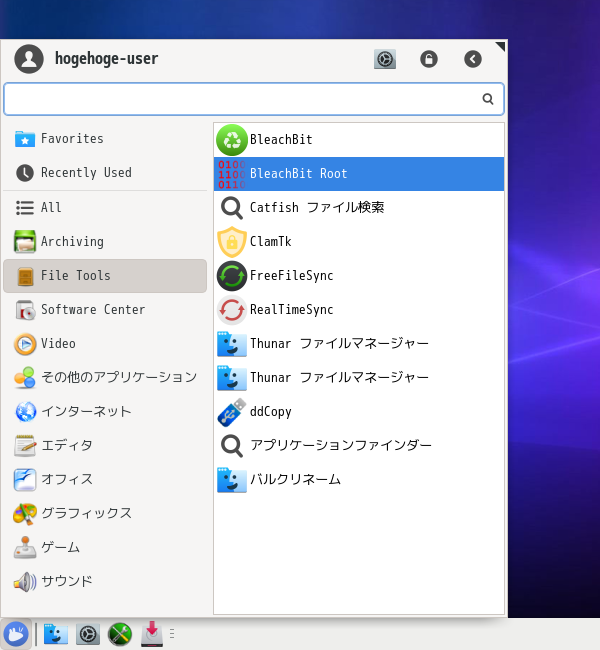Open the settings manager gear icon in header
This screenshot has width=600, height=650.
pos(385,59)
